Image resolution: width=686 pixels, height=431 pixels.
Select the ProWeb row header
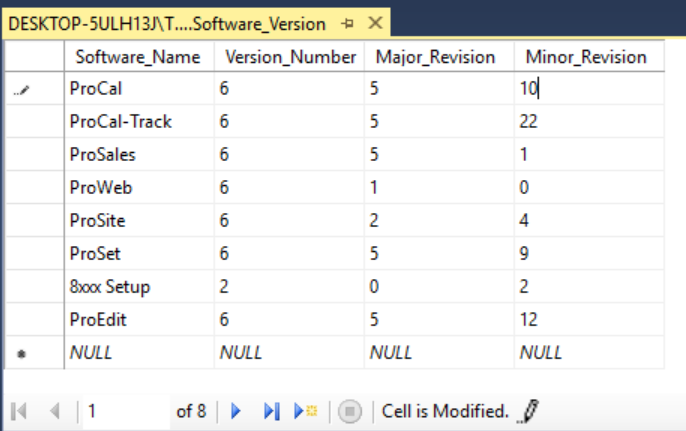34,187
